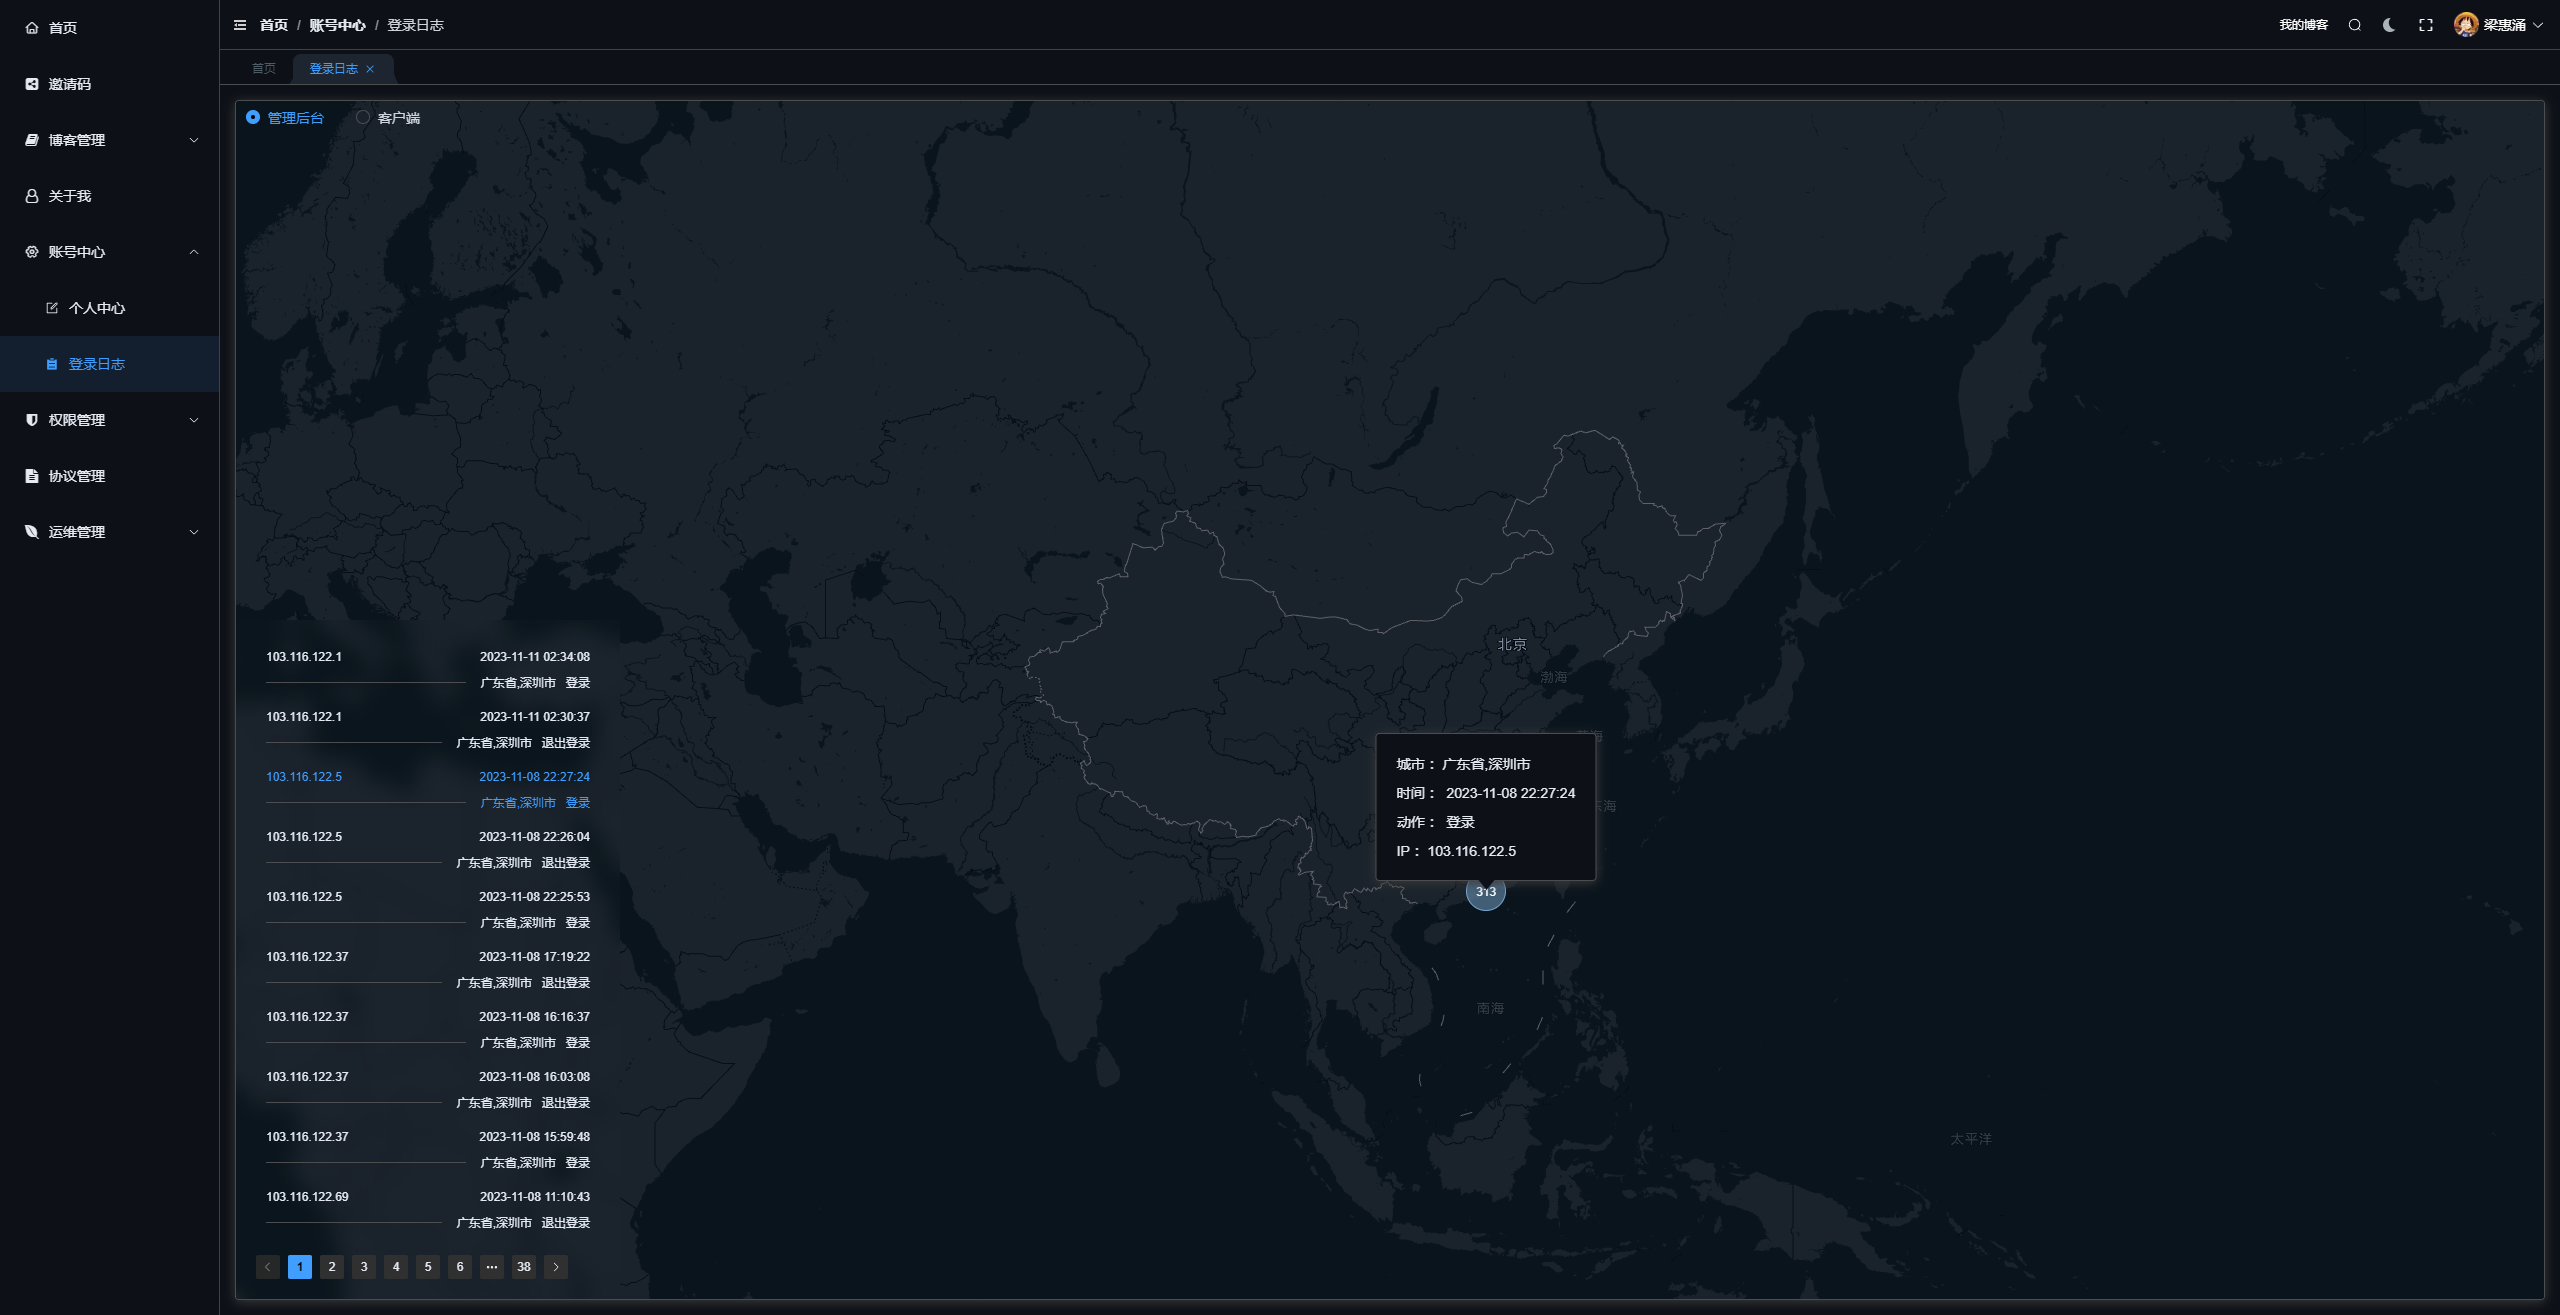The height and width of the screenshot is (1315, 2560).
Task: Open the search magnifier icon
Action: (x=2355, y=25)
